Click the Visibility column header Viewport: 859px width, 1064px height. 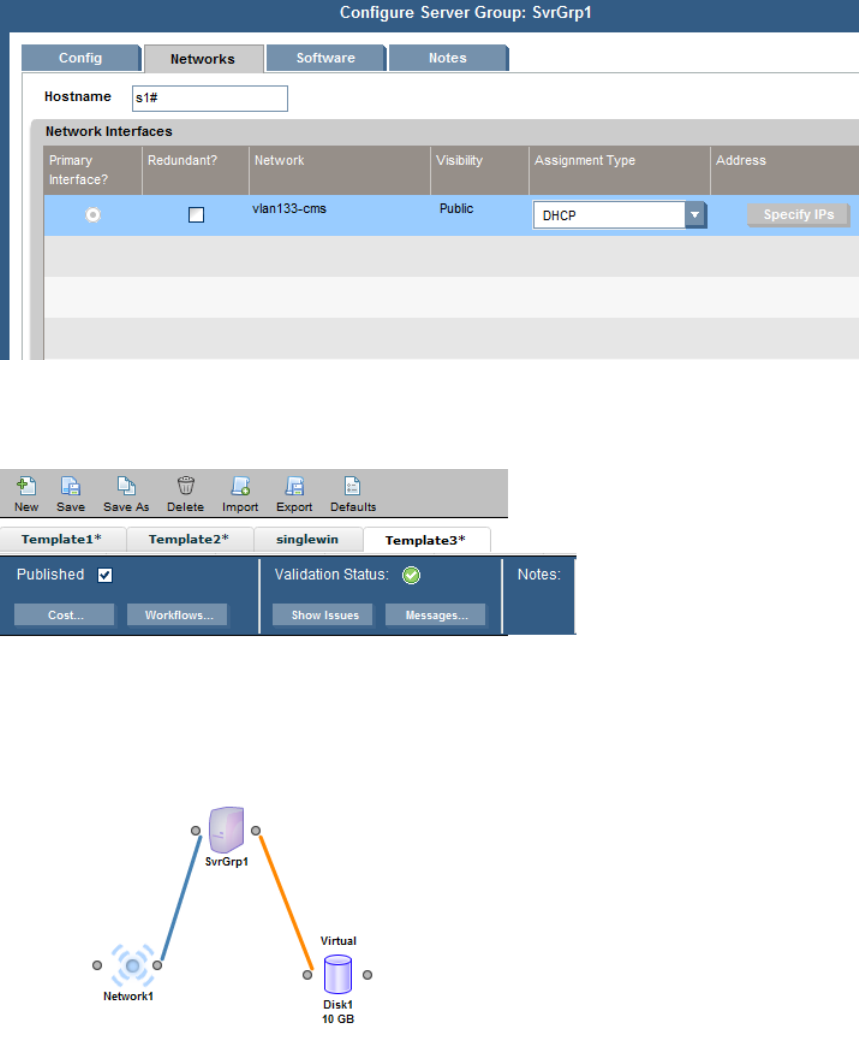pyautogui.click(x=480, y=170)
